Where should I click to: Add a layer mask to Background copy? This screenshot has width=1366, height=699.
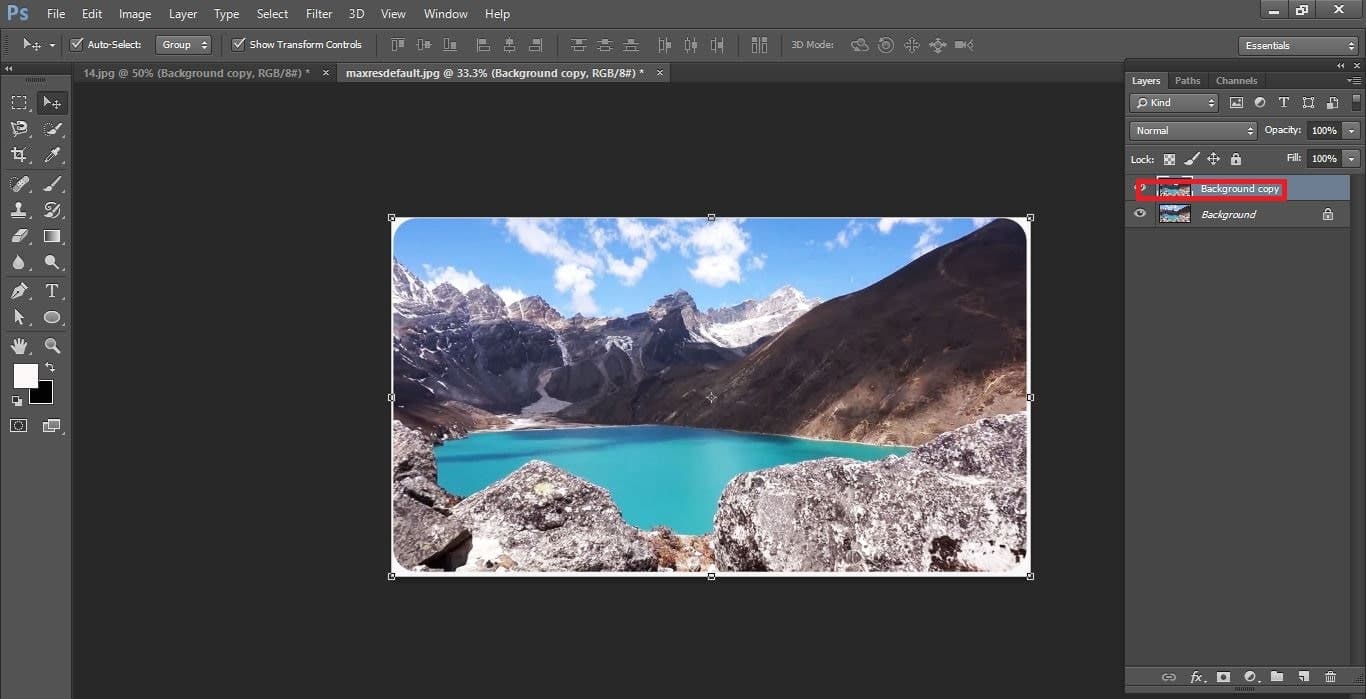pos(1224,677)
